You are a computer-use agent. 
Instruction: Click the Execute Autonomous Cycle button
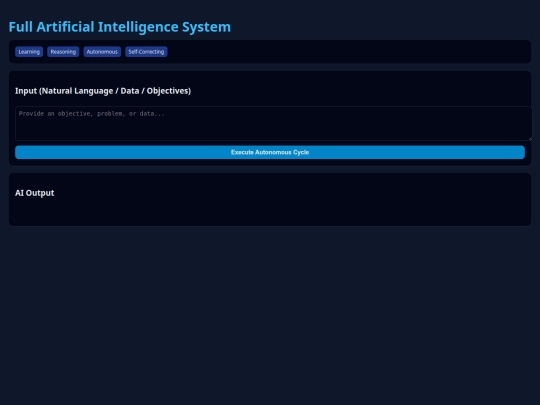270,152
